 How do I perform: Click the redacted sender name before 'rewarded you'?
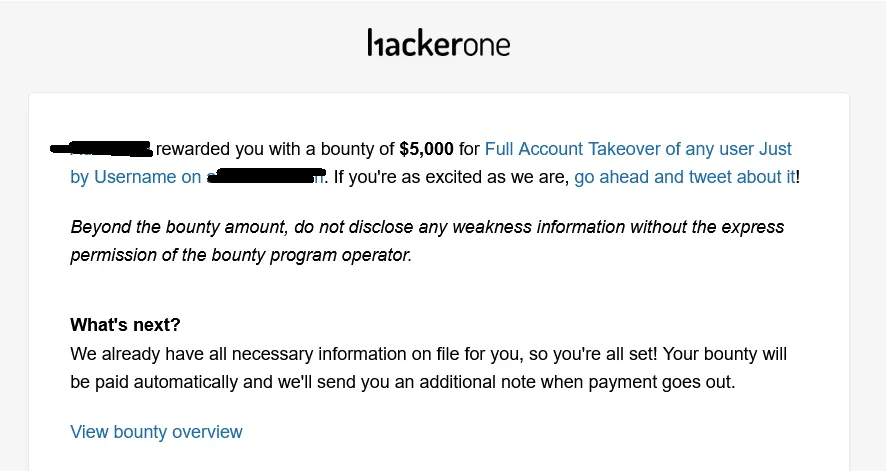[102, 149]
